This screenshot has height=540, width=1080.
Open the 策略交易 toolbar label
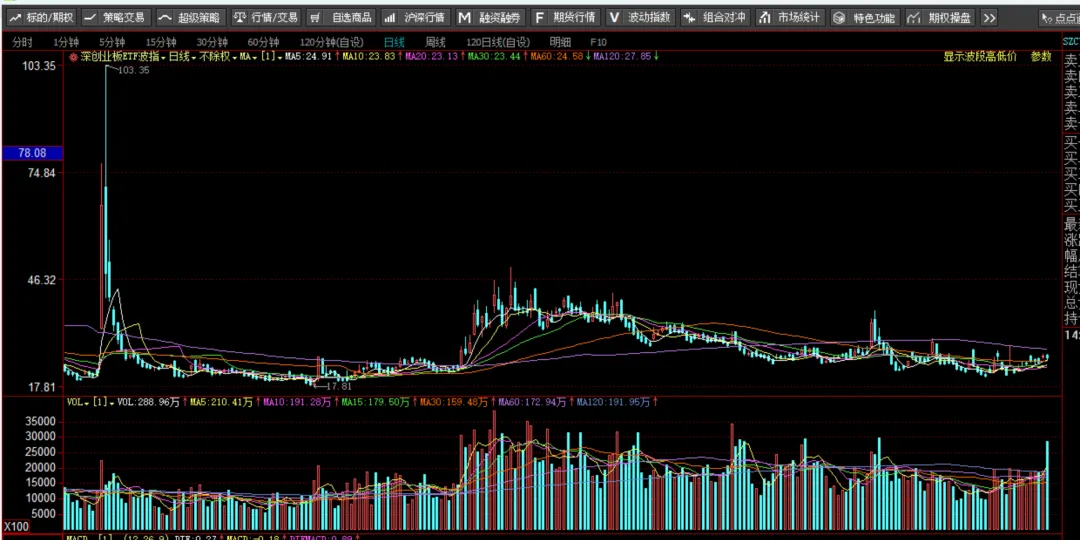coord(123,18)
